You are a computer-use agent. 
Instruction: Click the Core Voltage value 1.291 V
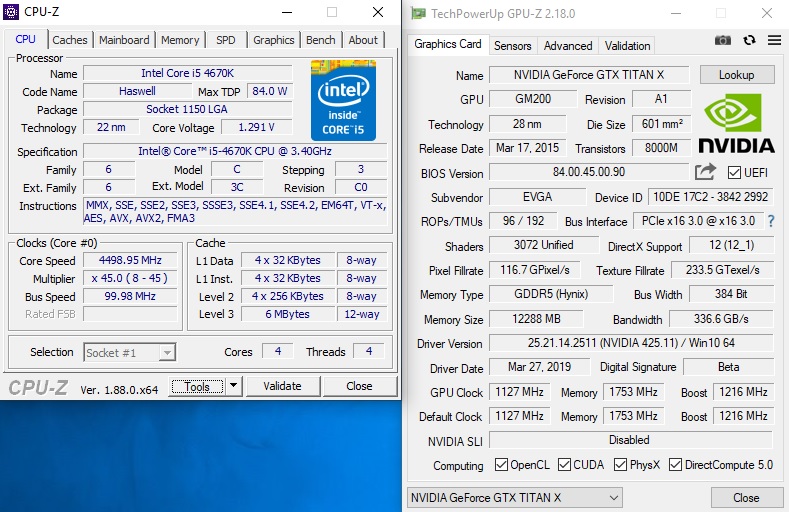point(256,127)
